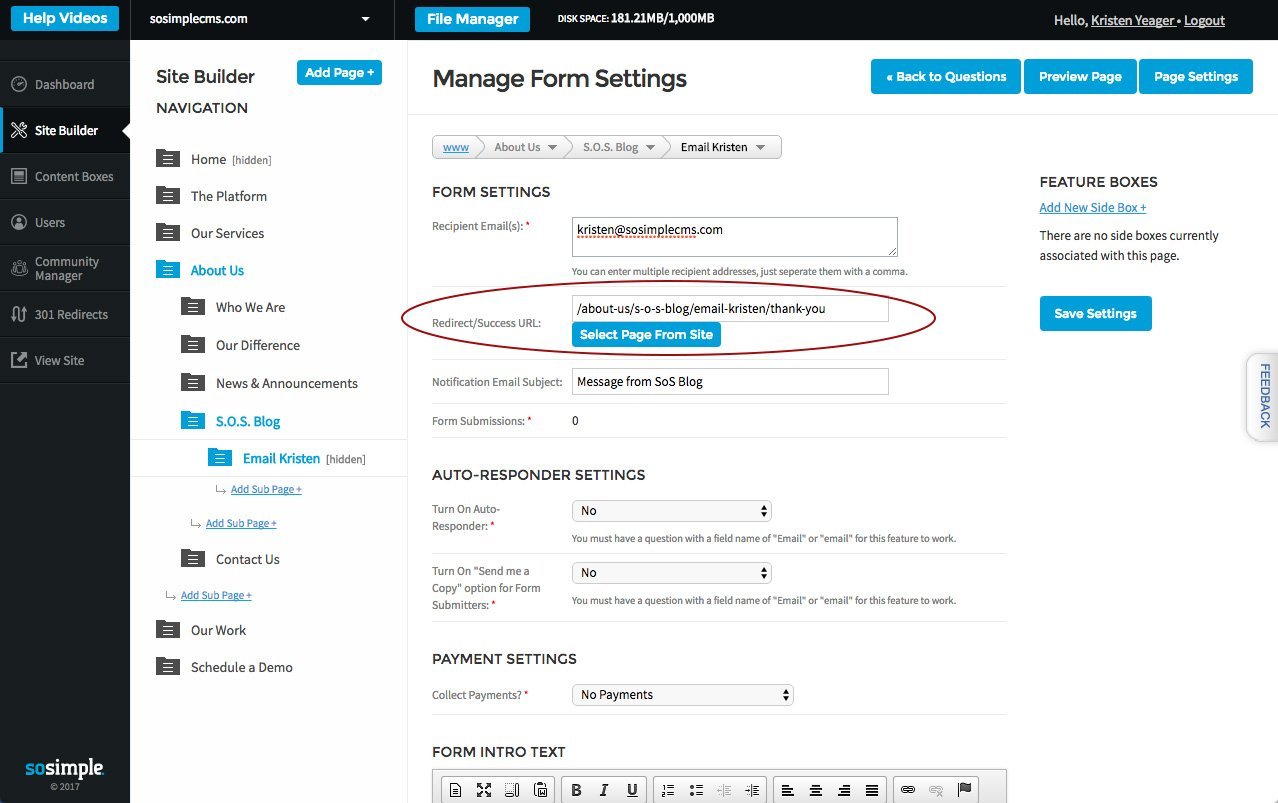Open the Feedback side tab
The height and width of the screenshot is (803, 1278).
coord(1263,396)
